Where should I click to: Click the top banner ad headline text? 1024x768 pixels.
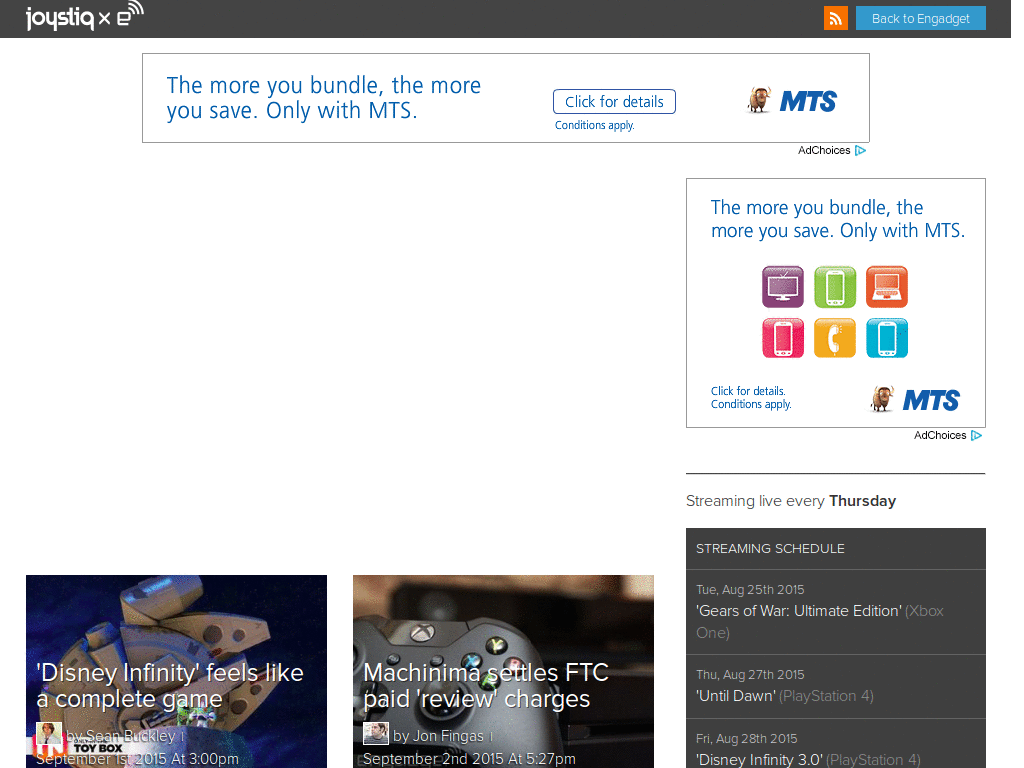pyautogui.click(x=323, y=98)
